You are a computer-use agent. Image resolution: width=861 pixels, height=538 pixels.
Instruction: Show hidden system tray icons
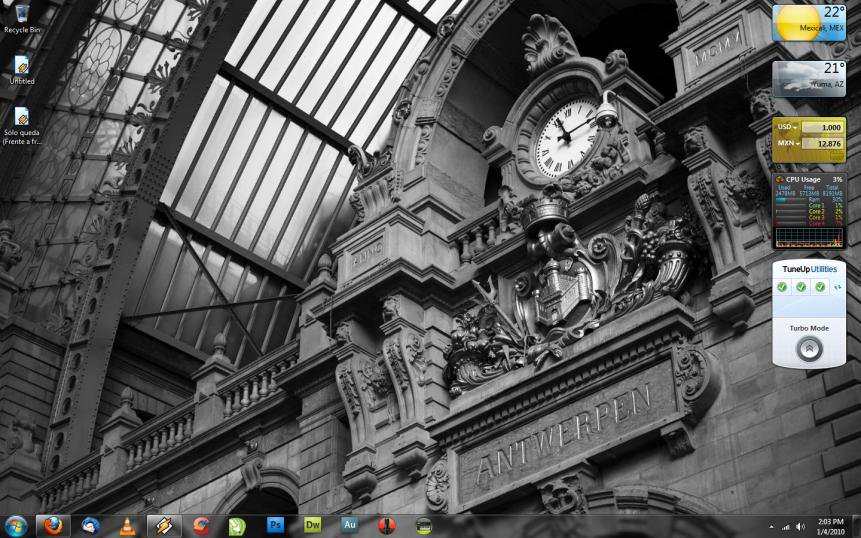pyautogui.click(x=771, y=526)
